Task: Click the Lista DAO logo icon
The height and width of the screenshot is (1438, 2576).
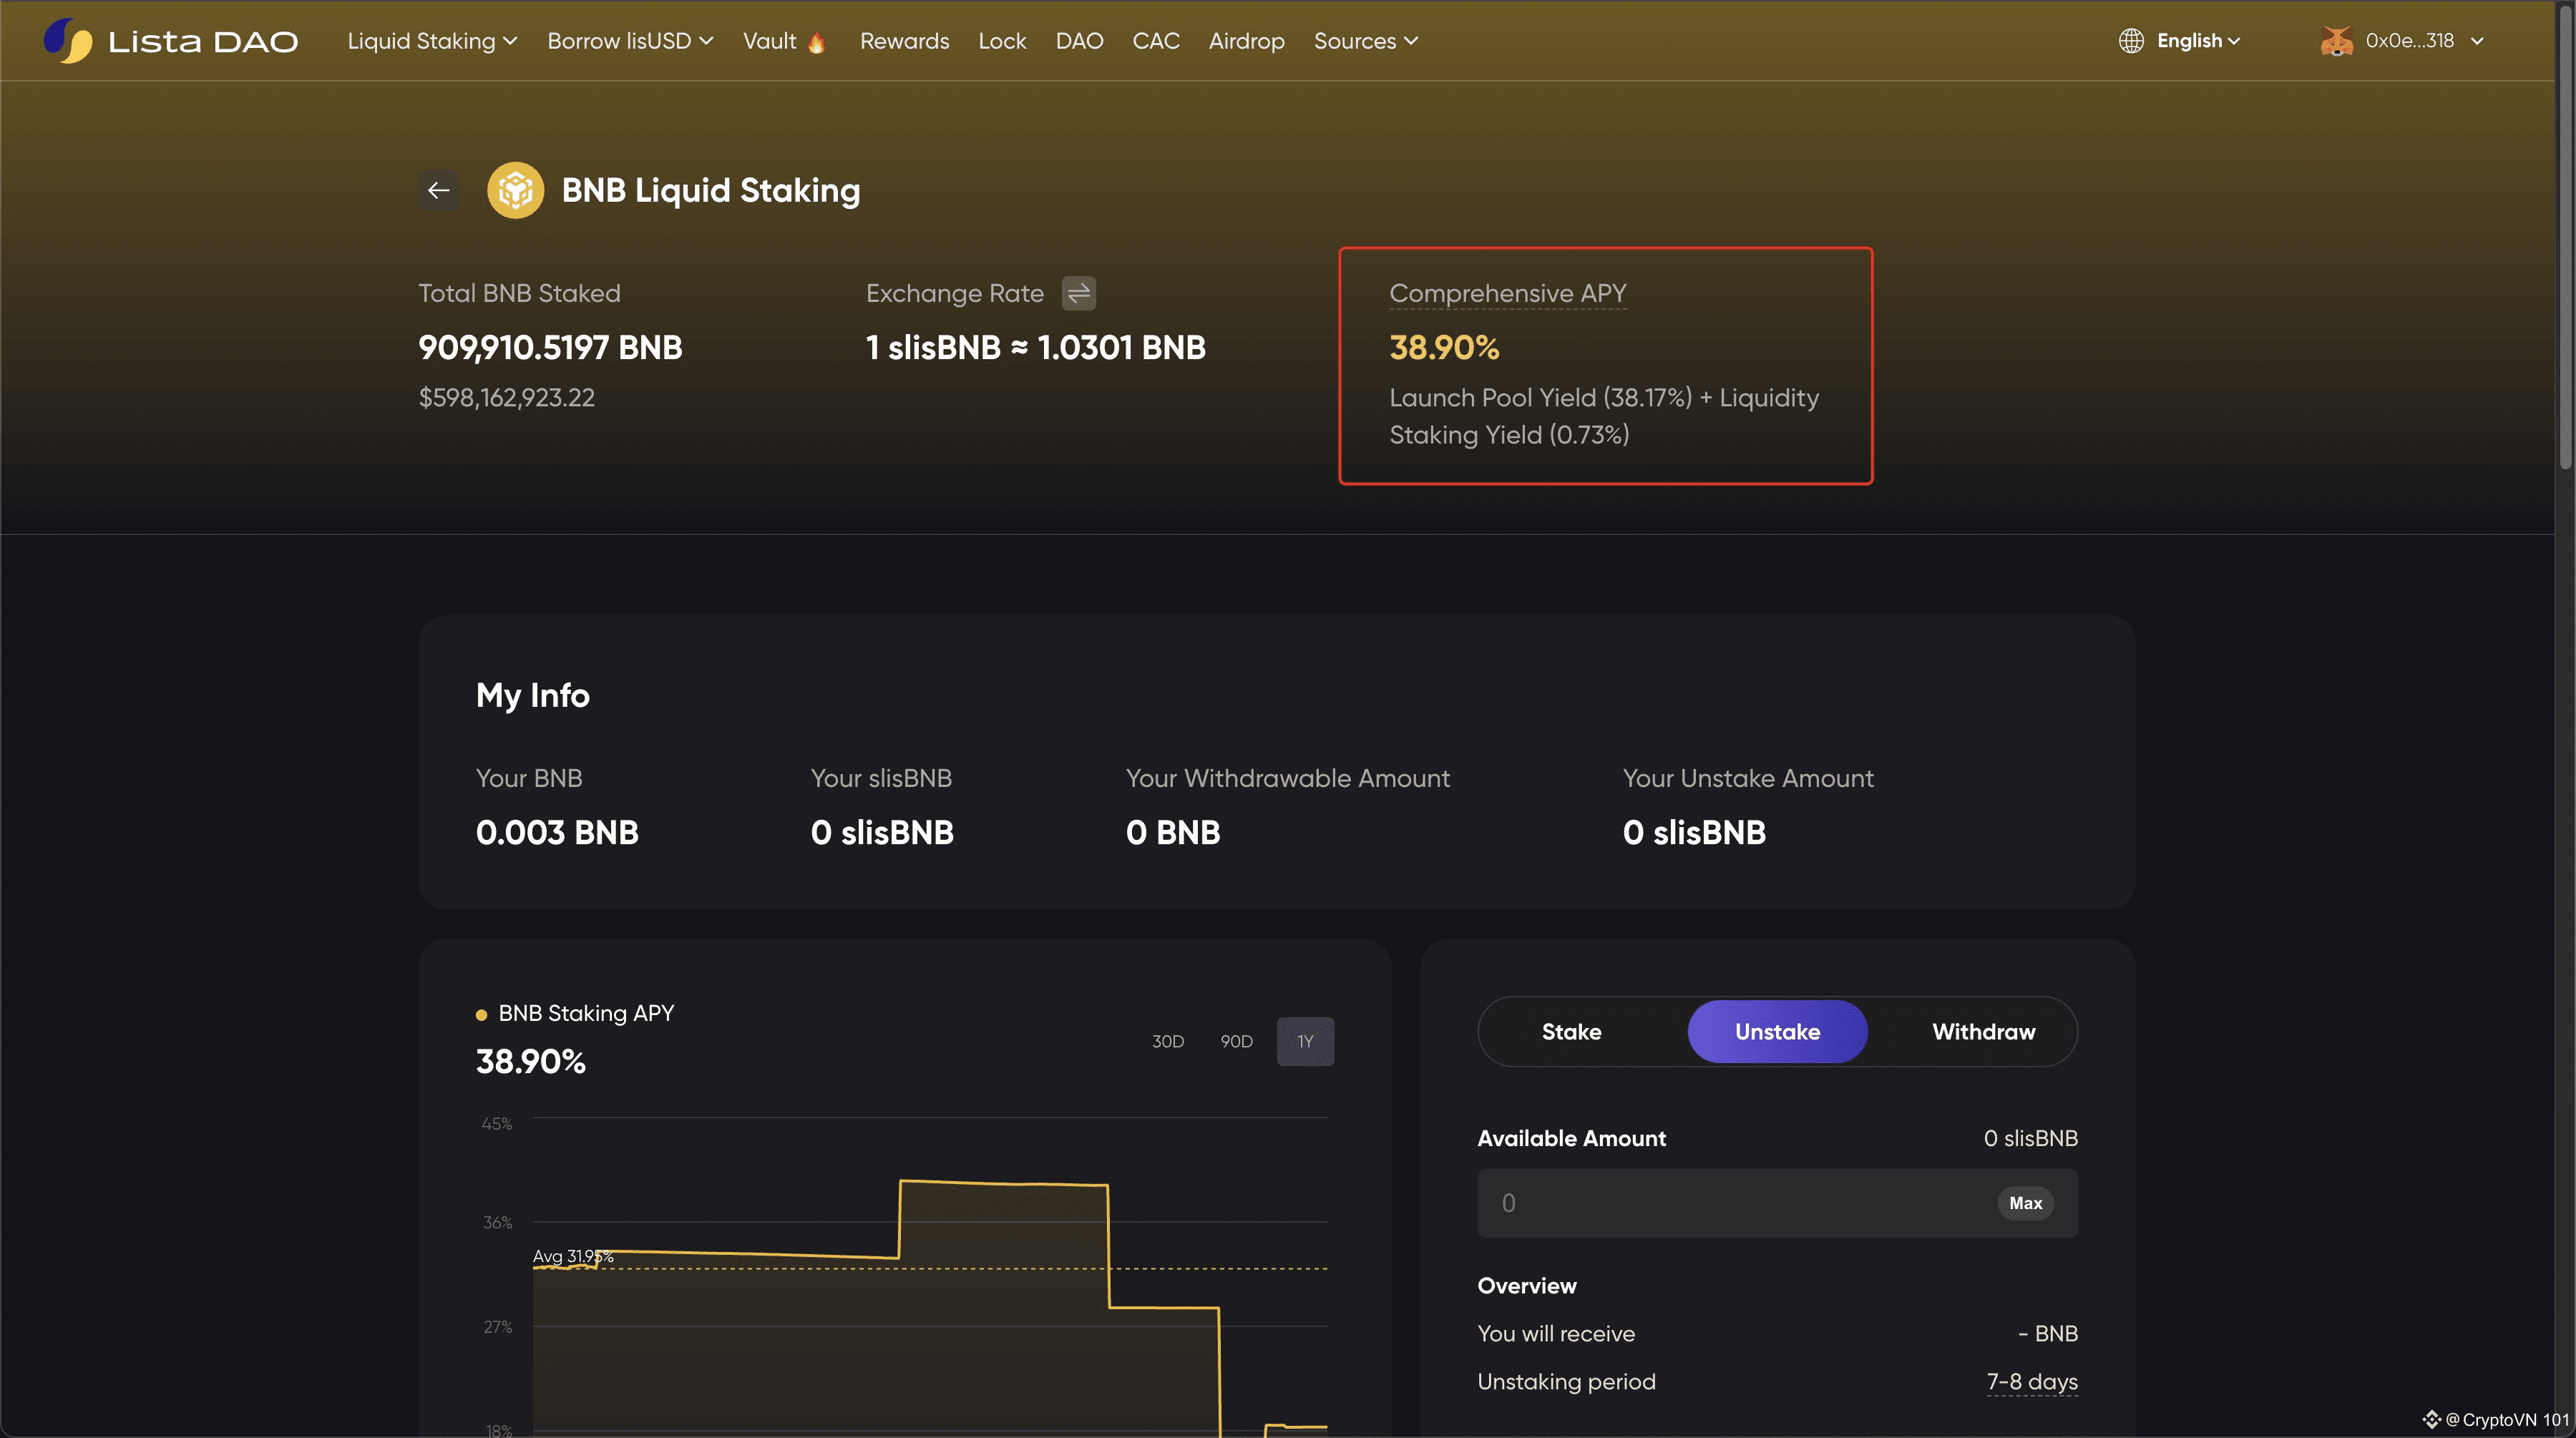Action: 67,41
